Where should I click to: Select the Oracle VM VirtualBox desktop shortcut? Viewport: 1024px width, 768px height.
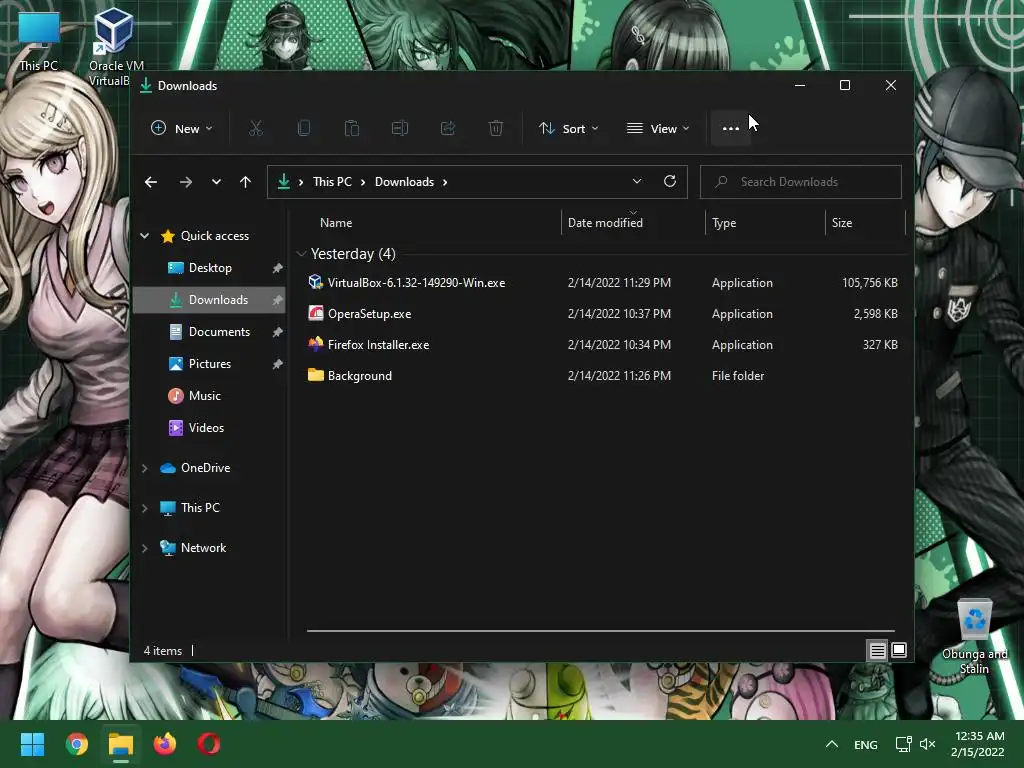pyautogui.click(x=114, y=46)
